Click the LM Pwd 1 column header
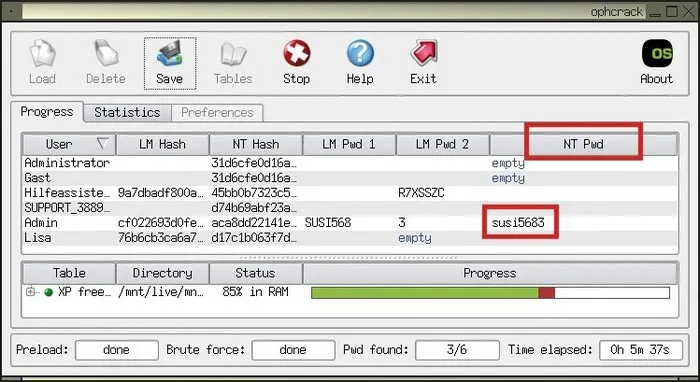 point(349,144)
